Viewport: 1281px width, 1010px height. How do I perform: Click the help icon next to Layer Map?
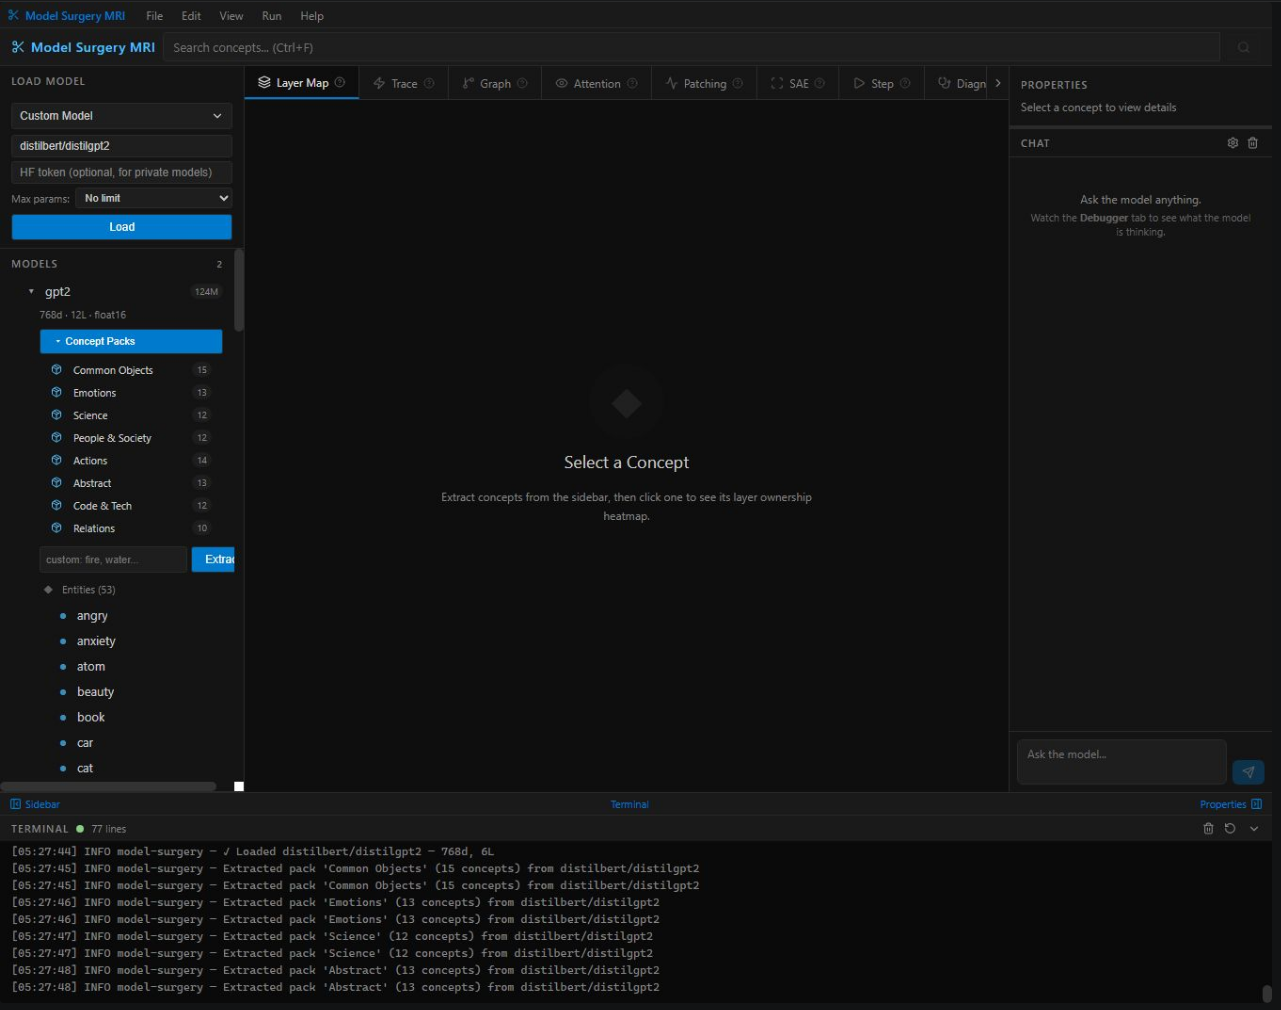(x=340, y=83)
